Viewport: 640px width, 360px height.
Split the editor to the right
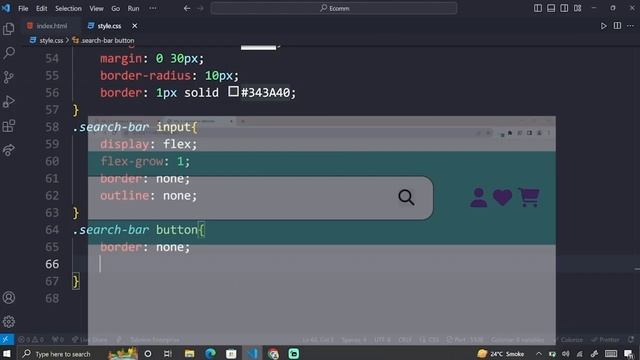(x=617, y=26)
